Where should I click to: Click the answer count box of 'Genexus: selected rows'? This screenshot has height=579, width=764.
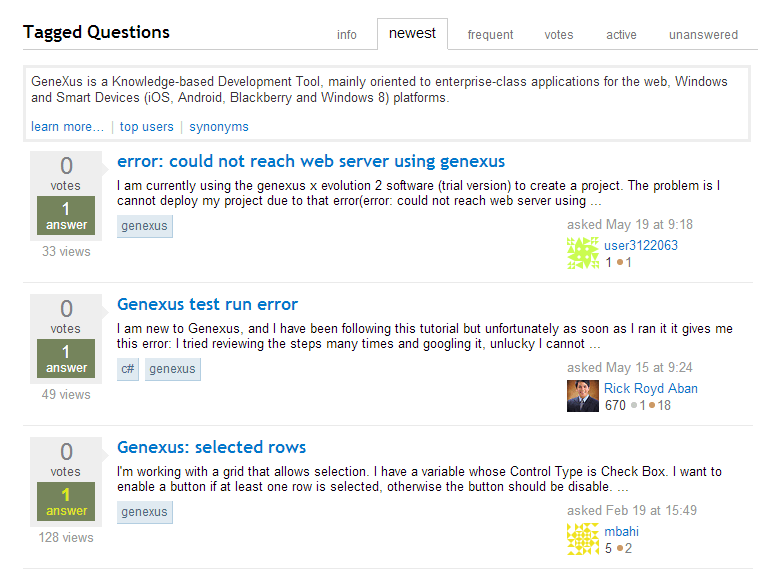(66, 502)
